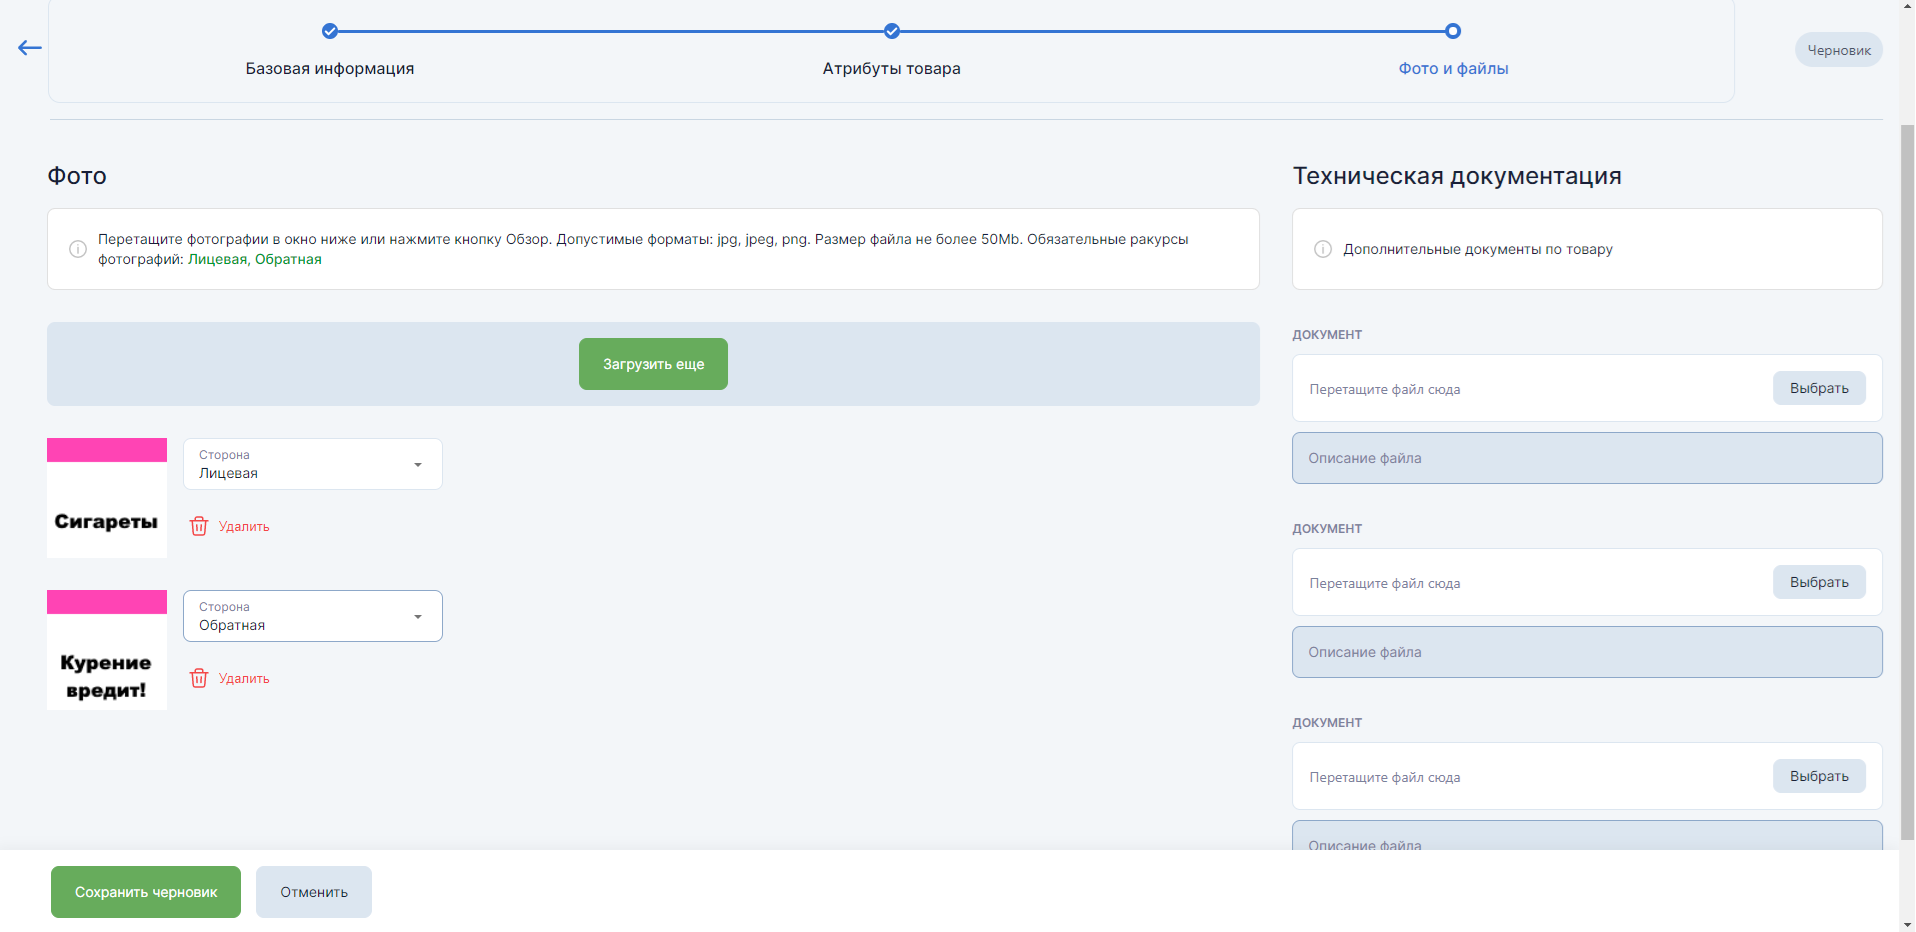Viewport: 1916px width, 932px height.
Task: Click trash icon for Курение вредит photo
Action: (199, 678)
